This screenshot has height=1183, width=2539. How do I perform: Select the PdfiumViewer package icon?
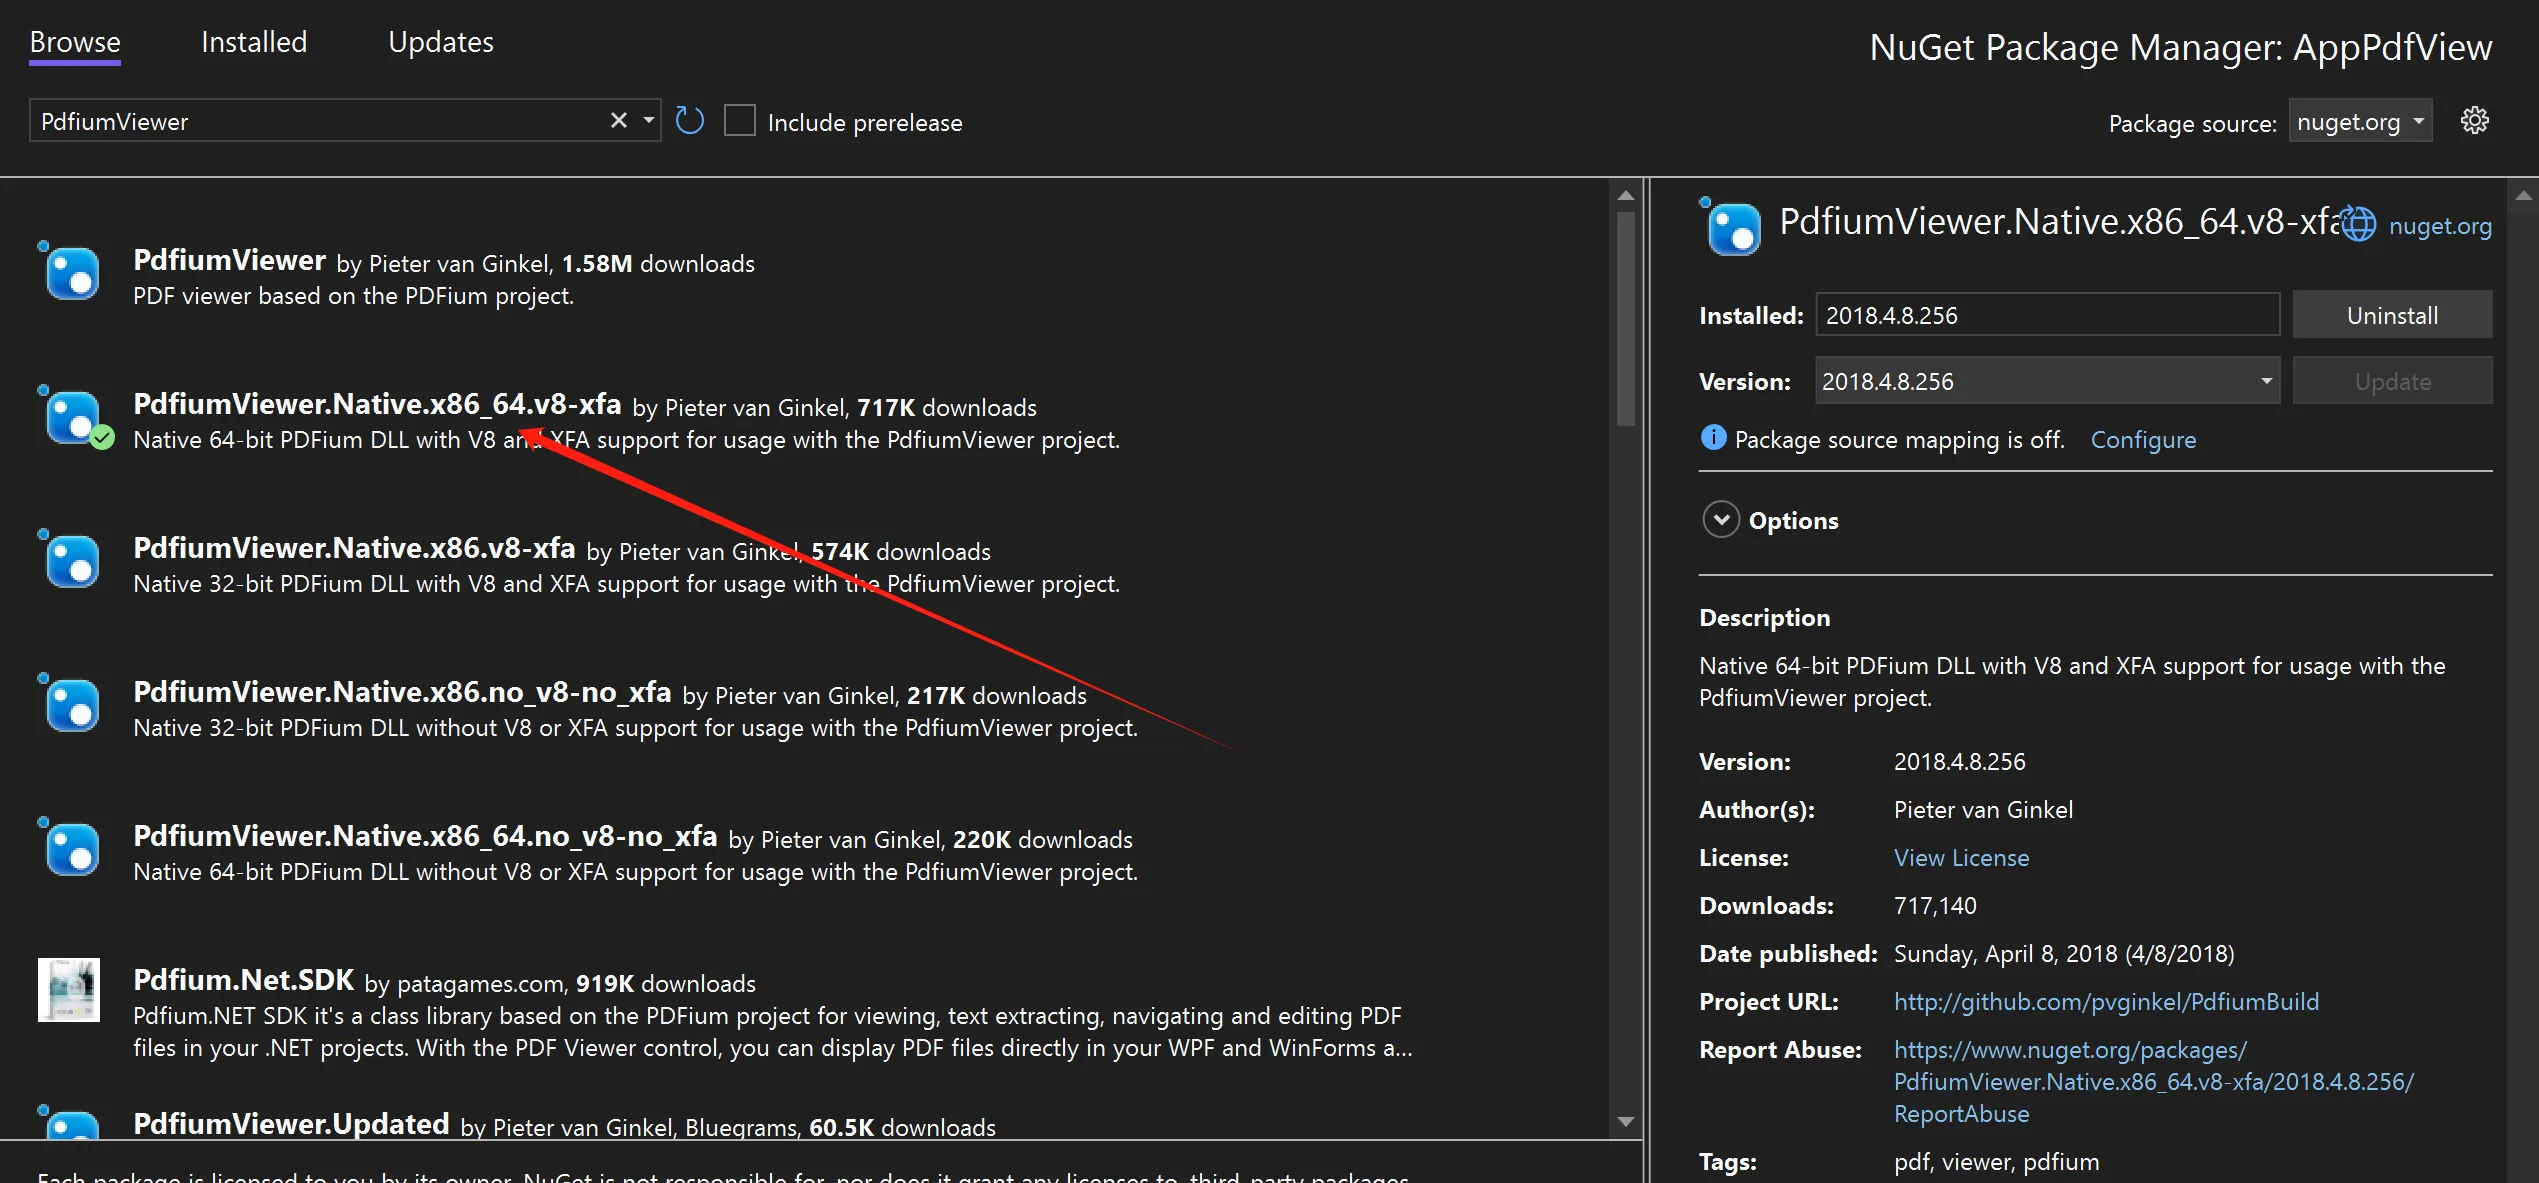70,271
